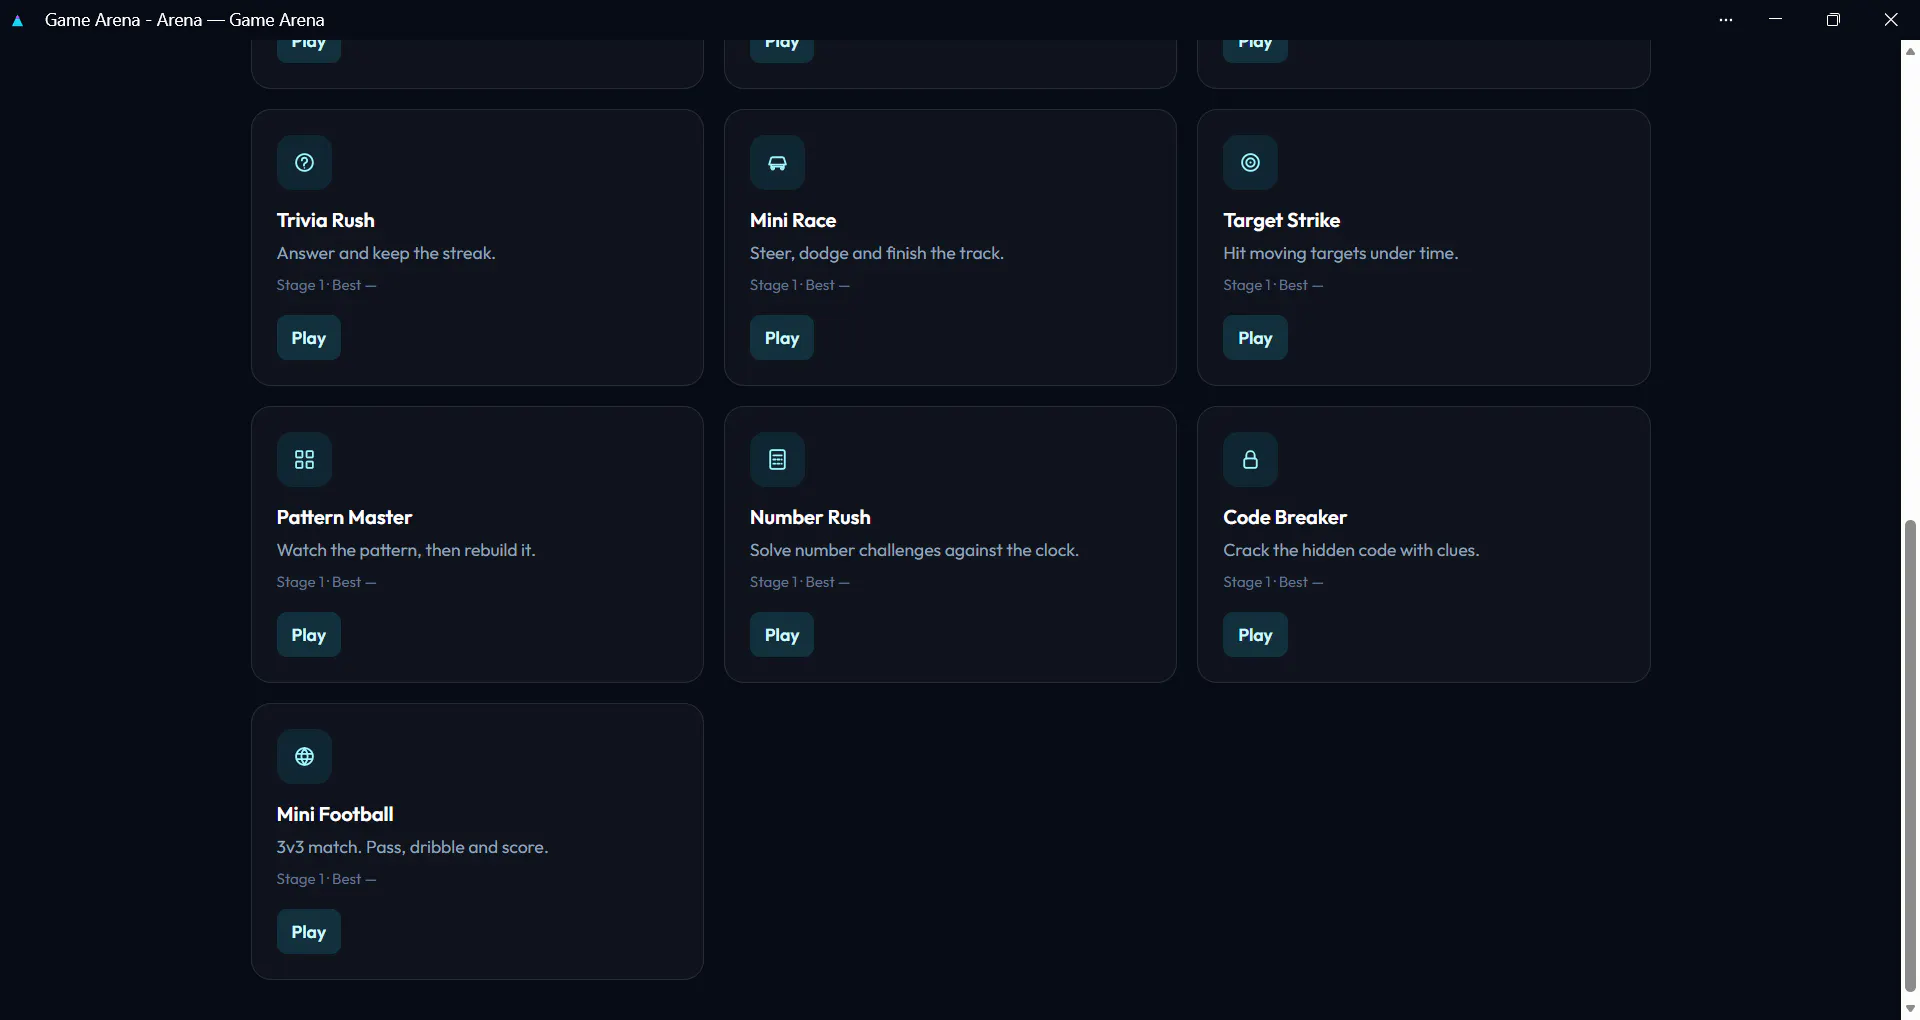Click Stage 1 · Best label under Trivia Rush
The image size is (1920, 1020).
pyautogui.click(x=326, y=285)
